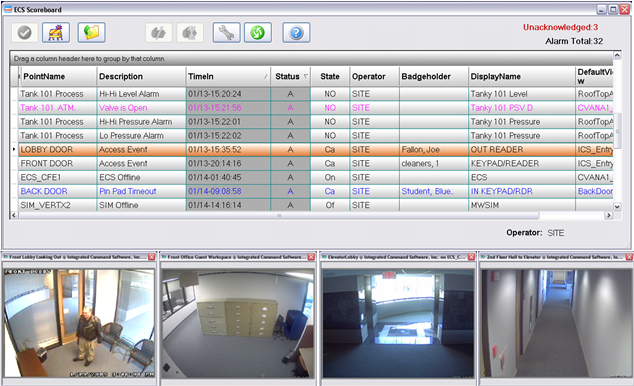Viewport: 634px width, 386px height.
Task: Click the wrench settings toolbar icon
Action: pos(226,33)
